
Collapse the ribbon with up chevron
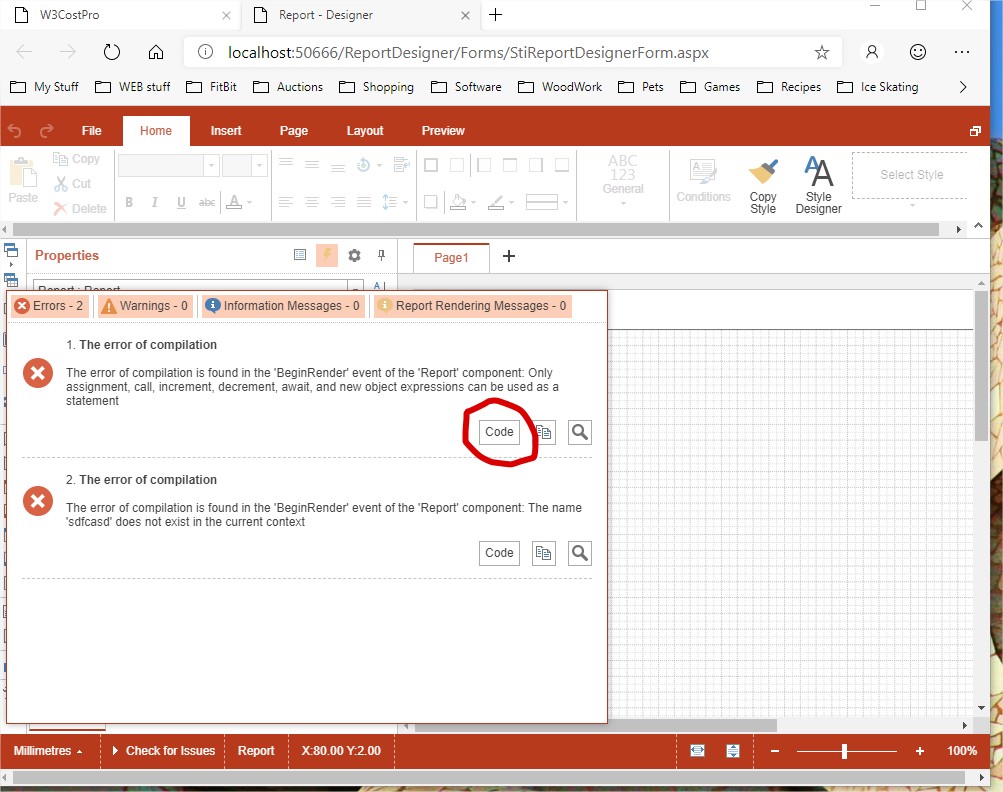(x=978, y=225)
